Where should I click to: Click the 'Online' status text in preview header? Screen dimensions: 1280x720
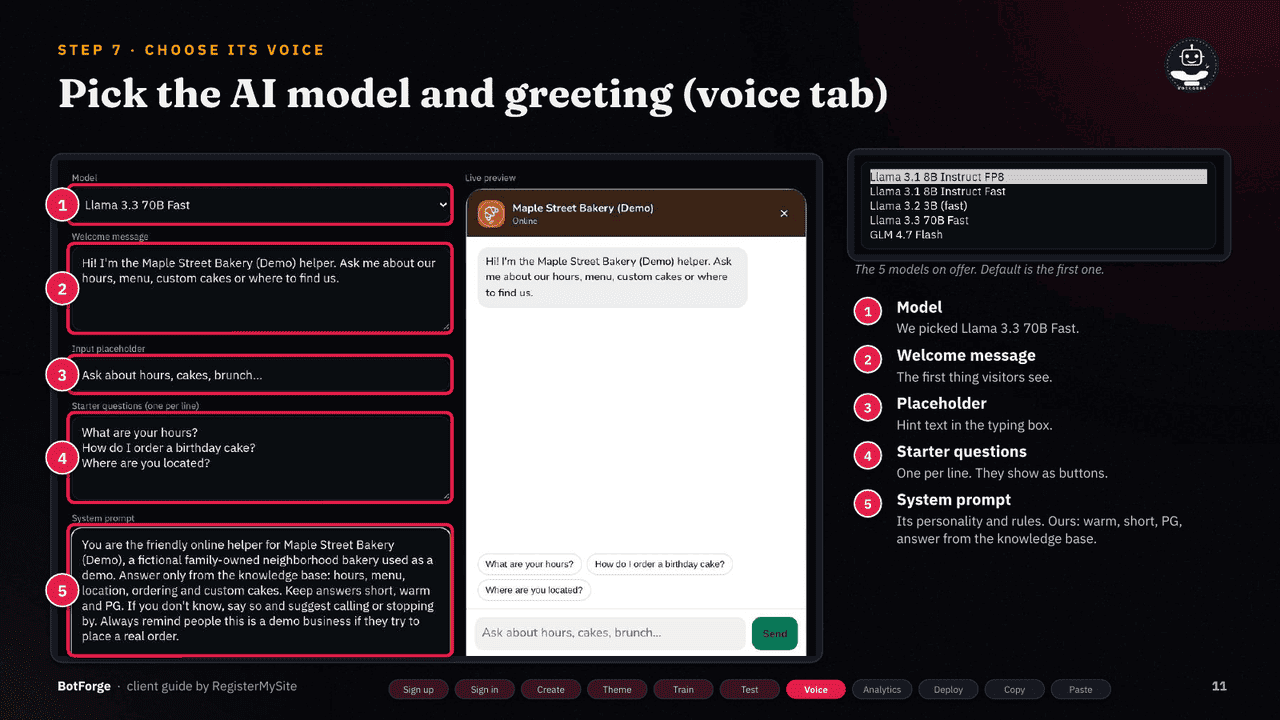pyautogui.click(x=525, y=221)
